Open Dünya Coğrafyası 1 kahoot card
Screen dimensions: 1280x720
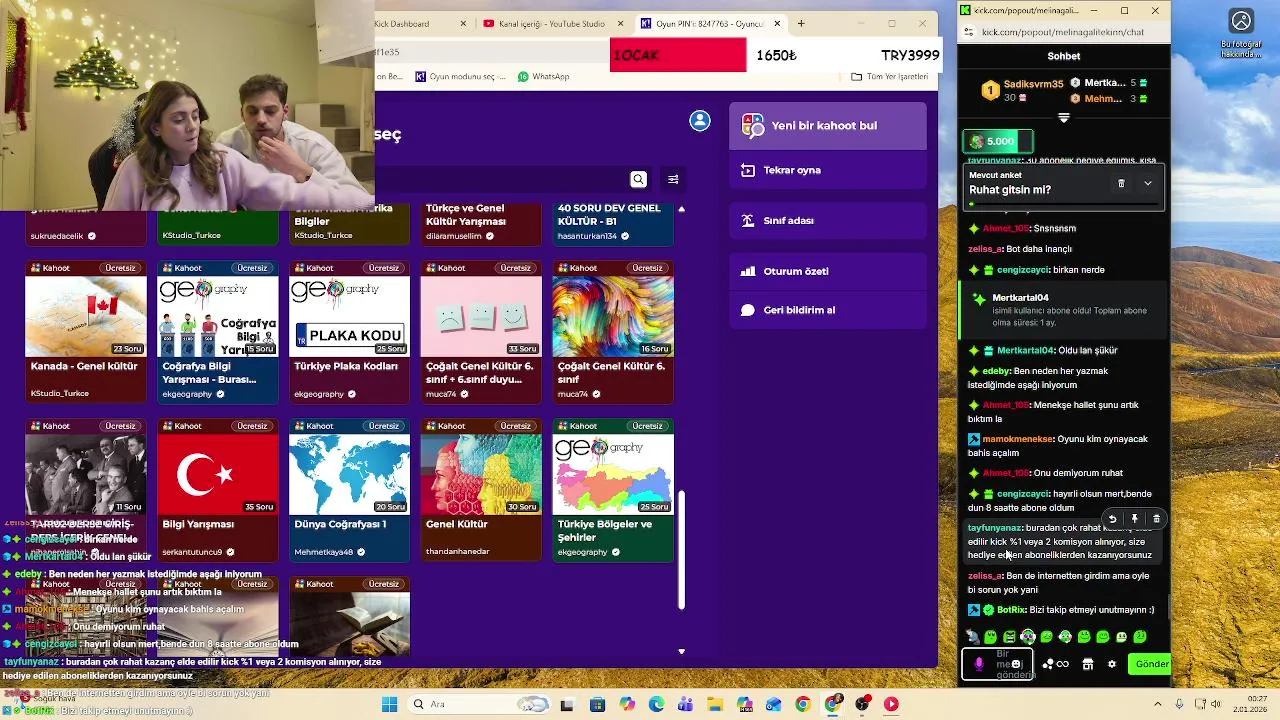(x=349, y=490)
